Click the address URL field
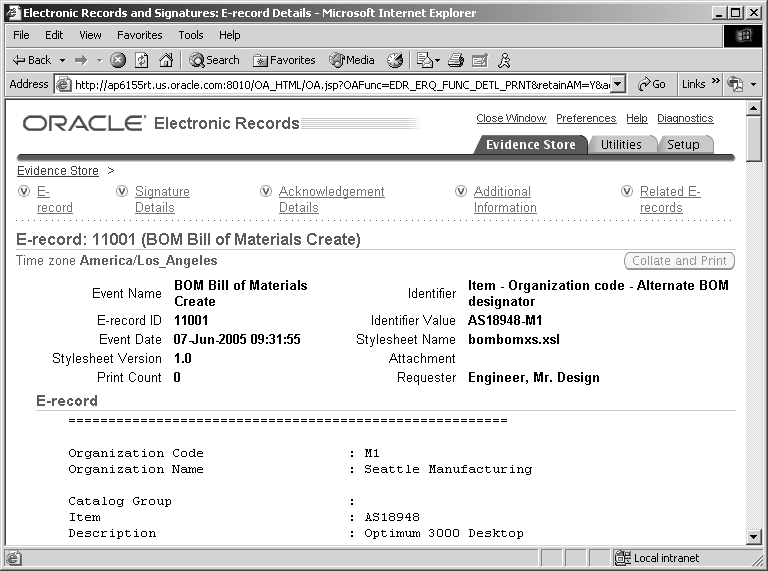This screenshot has width=768, height=571. tap(342, 85)
